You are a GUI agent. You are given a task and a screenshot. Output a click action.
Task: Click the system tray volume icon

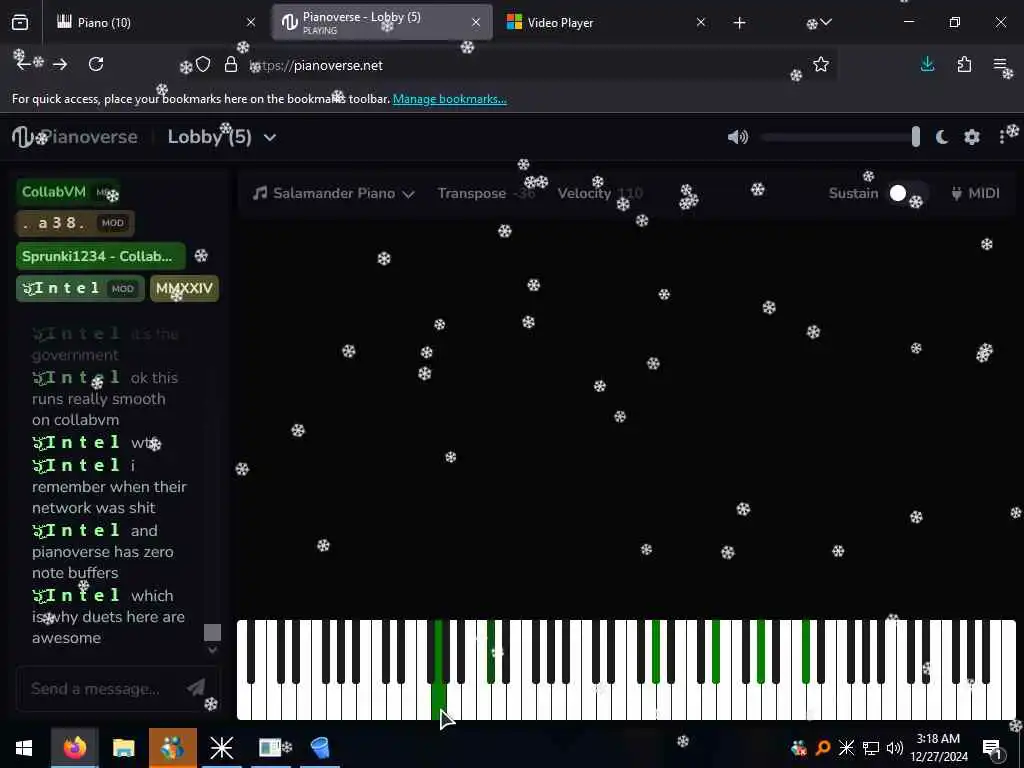[895, 748]
